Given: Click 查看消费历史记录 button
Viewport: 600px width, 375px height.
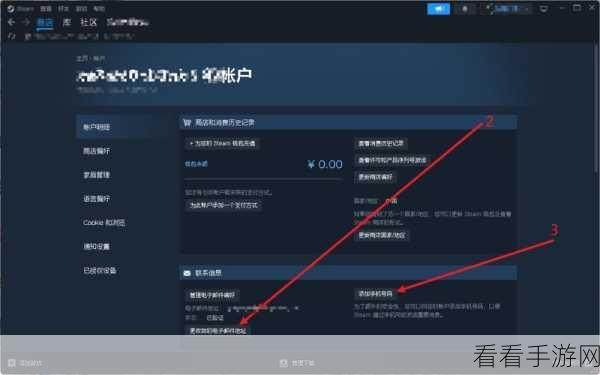Looking at the screenshot, I should point(381,143).
